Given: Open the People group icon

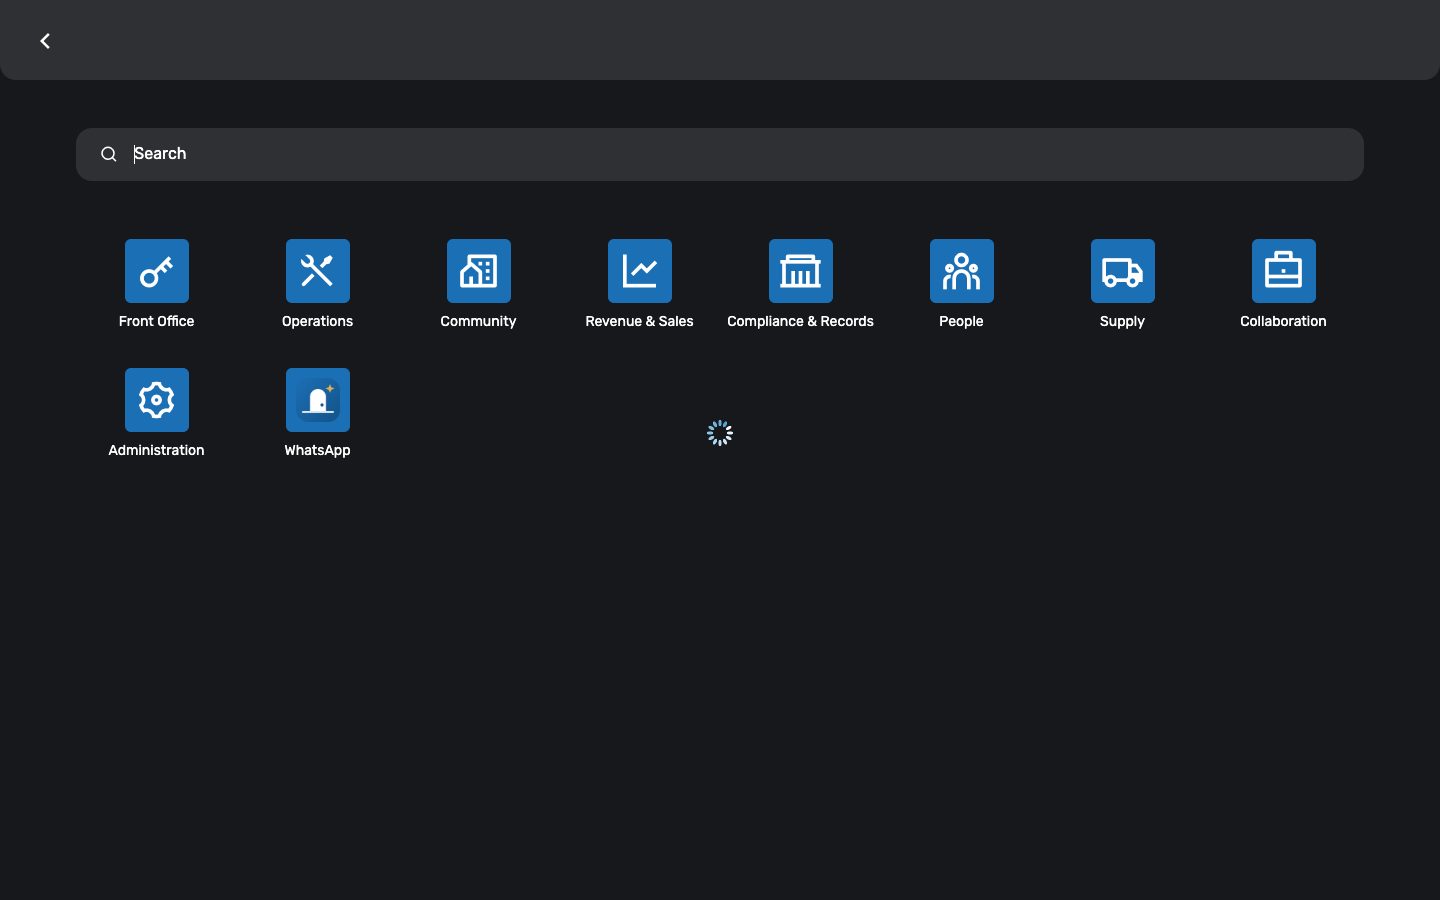Looking at the screenshot, I should point(962,271).
